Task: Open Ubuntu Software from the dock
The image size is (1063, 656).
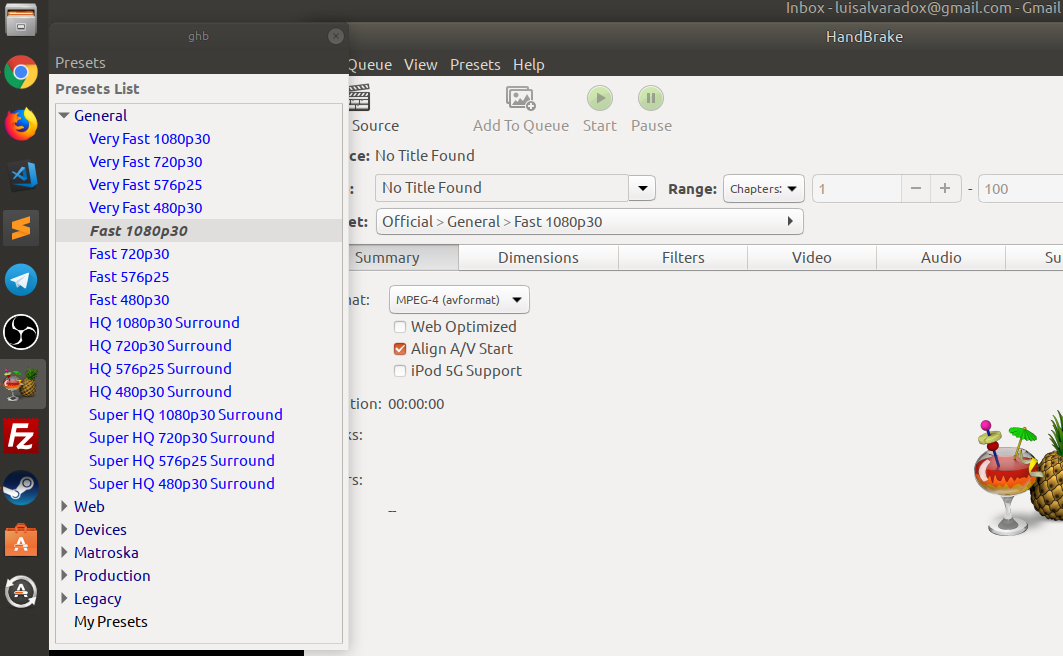Action: click(x=21, y=540)
